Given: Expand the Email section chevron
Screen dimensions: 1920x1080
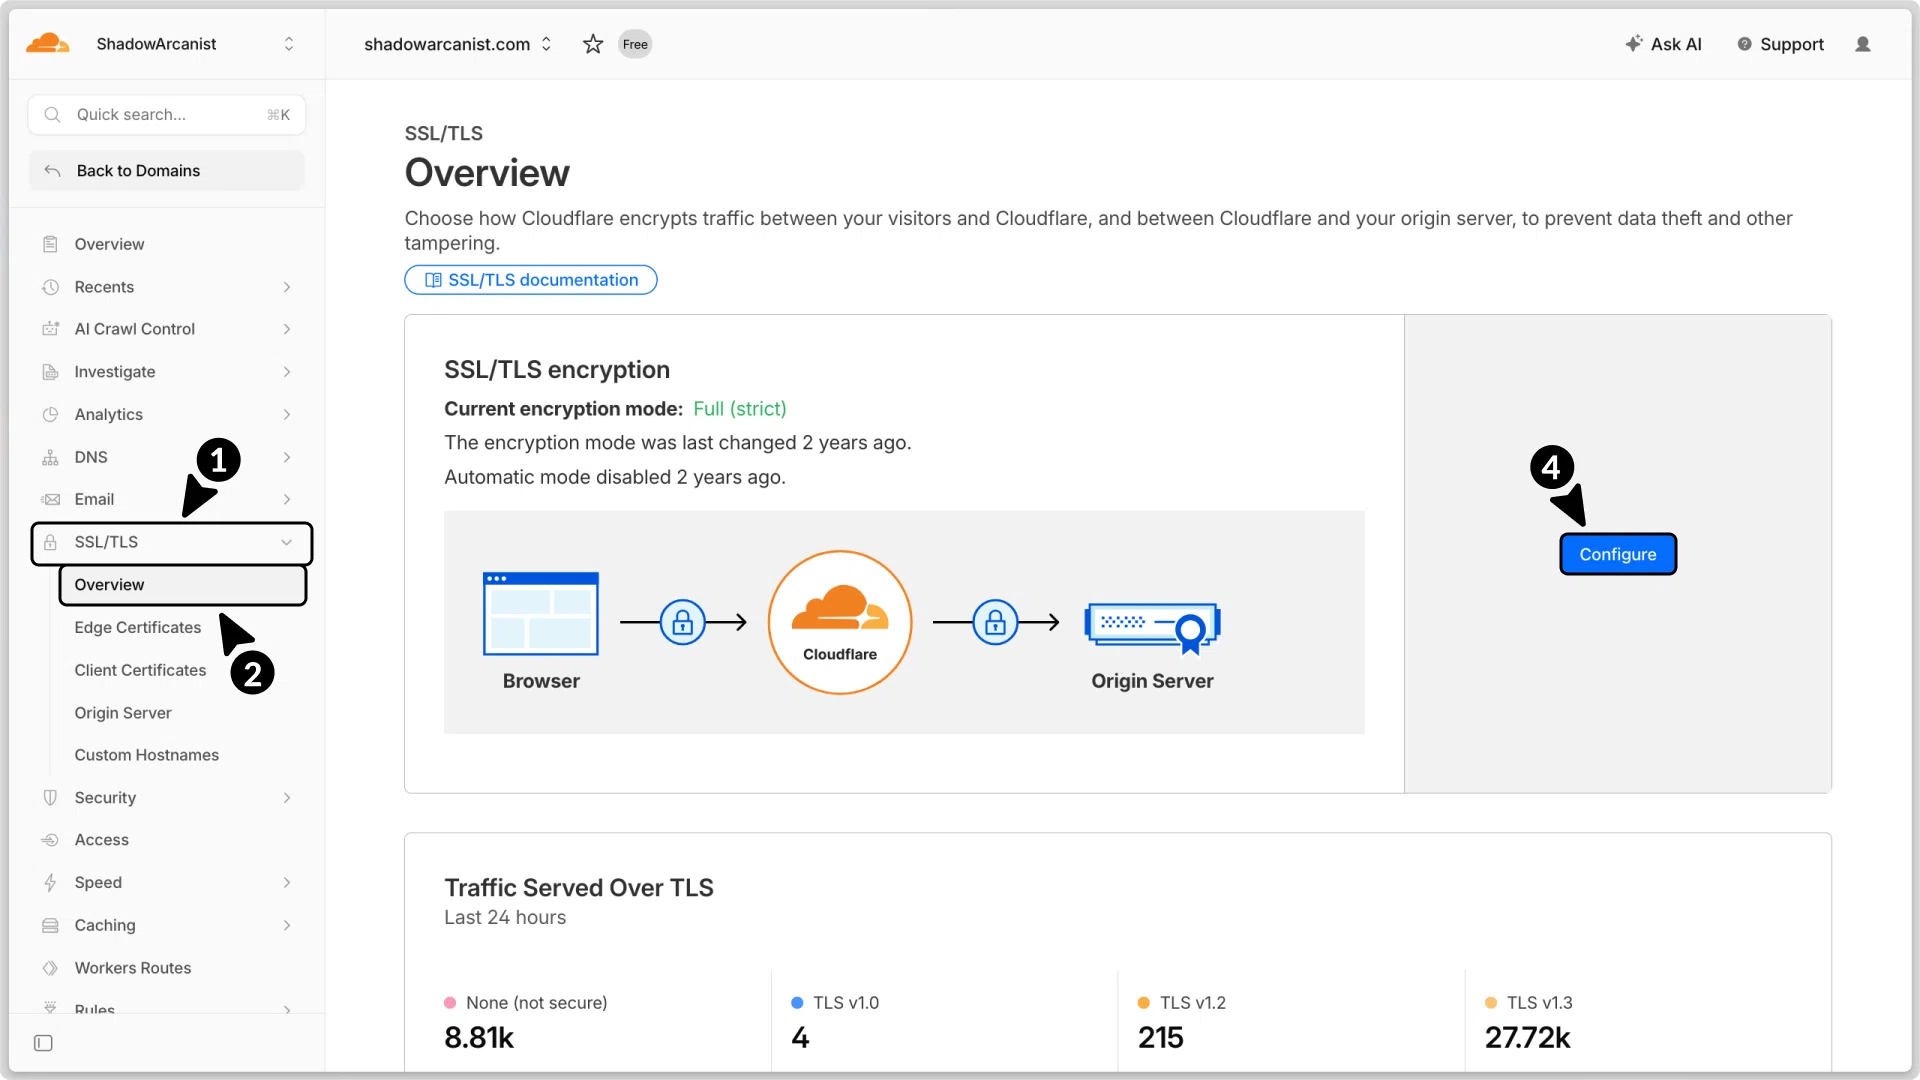Looking at the screenshot, I should [287, 499].
